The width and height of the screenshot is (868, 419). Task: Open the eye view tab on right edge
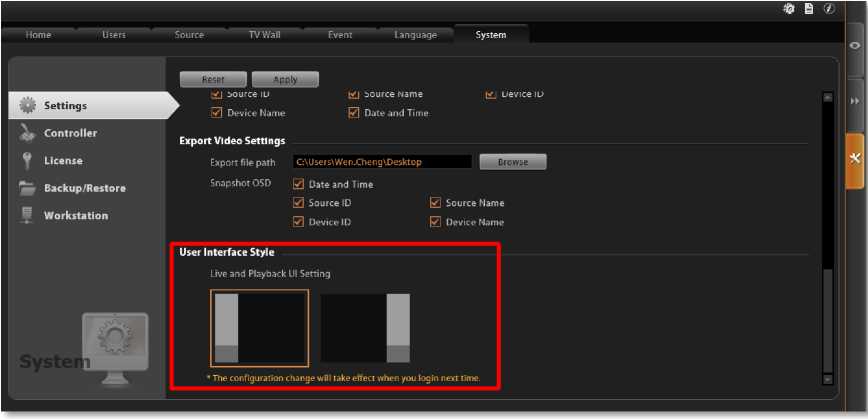855,45
